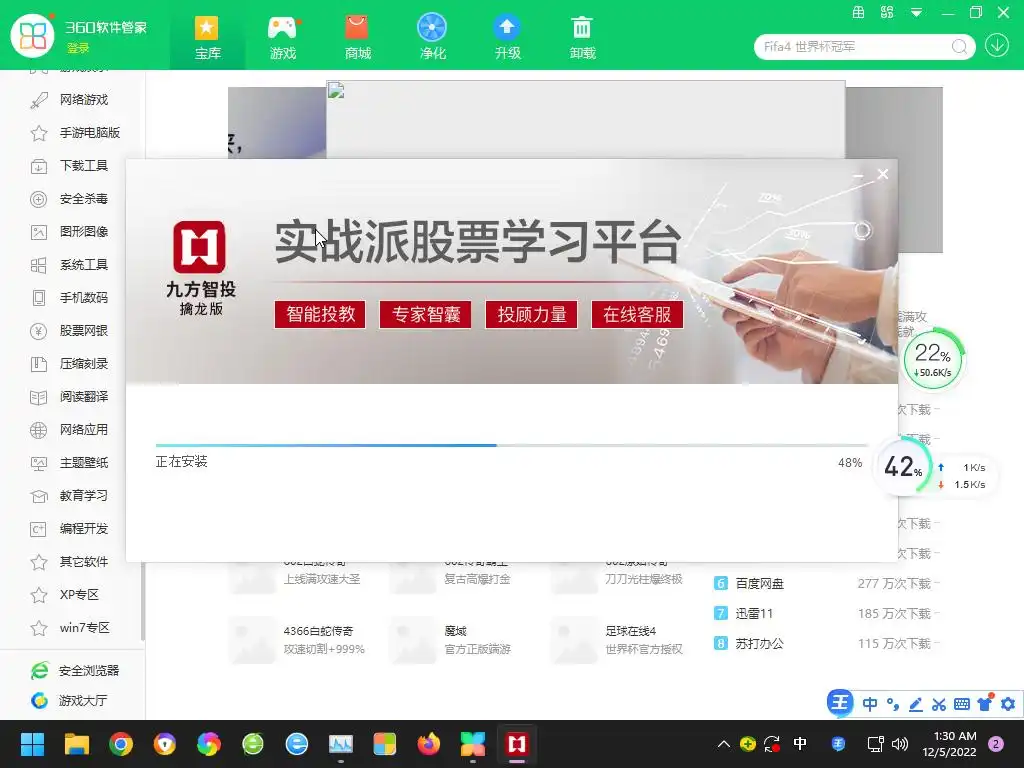The width and height of the screenshot is (1024, 768).
Task: Click the 智能投教 red label
Action: tap(320, 314)
